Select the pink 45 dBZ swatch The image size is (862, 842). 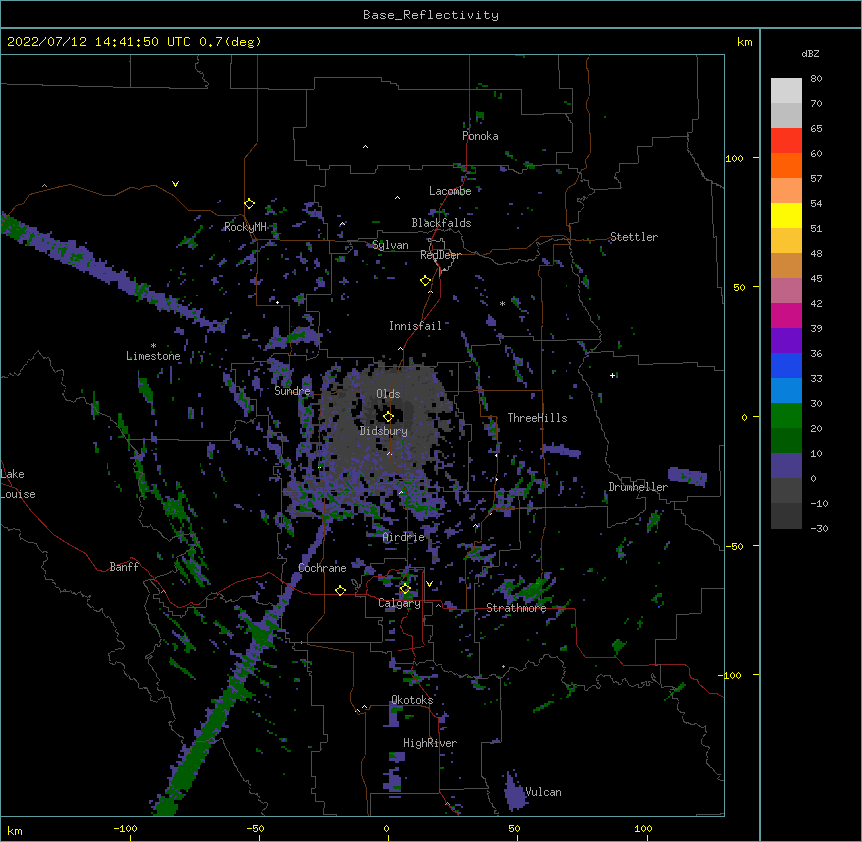tap(786, 291)
